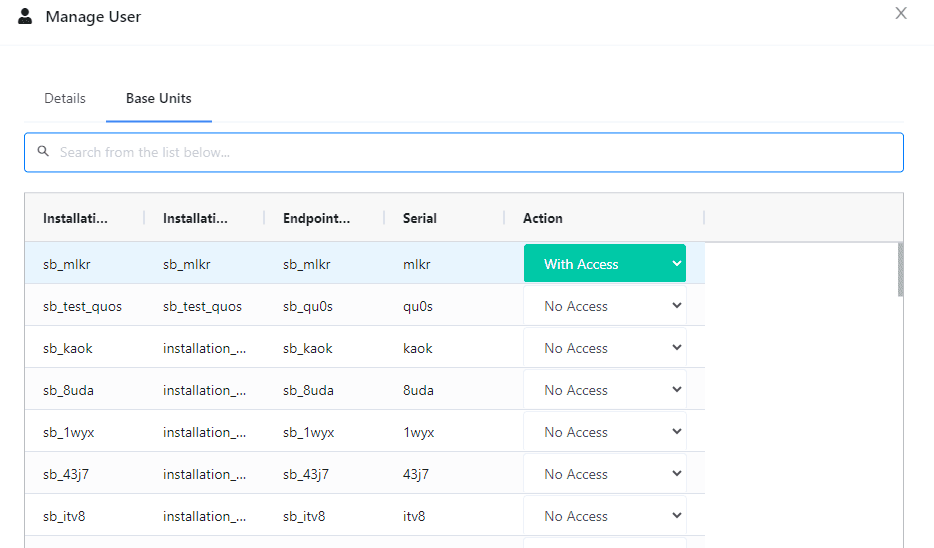
Task: Click the Endpoint column header
Action: (x=316, y=218)
